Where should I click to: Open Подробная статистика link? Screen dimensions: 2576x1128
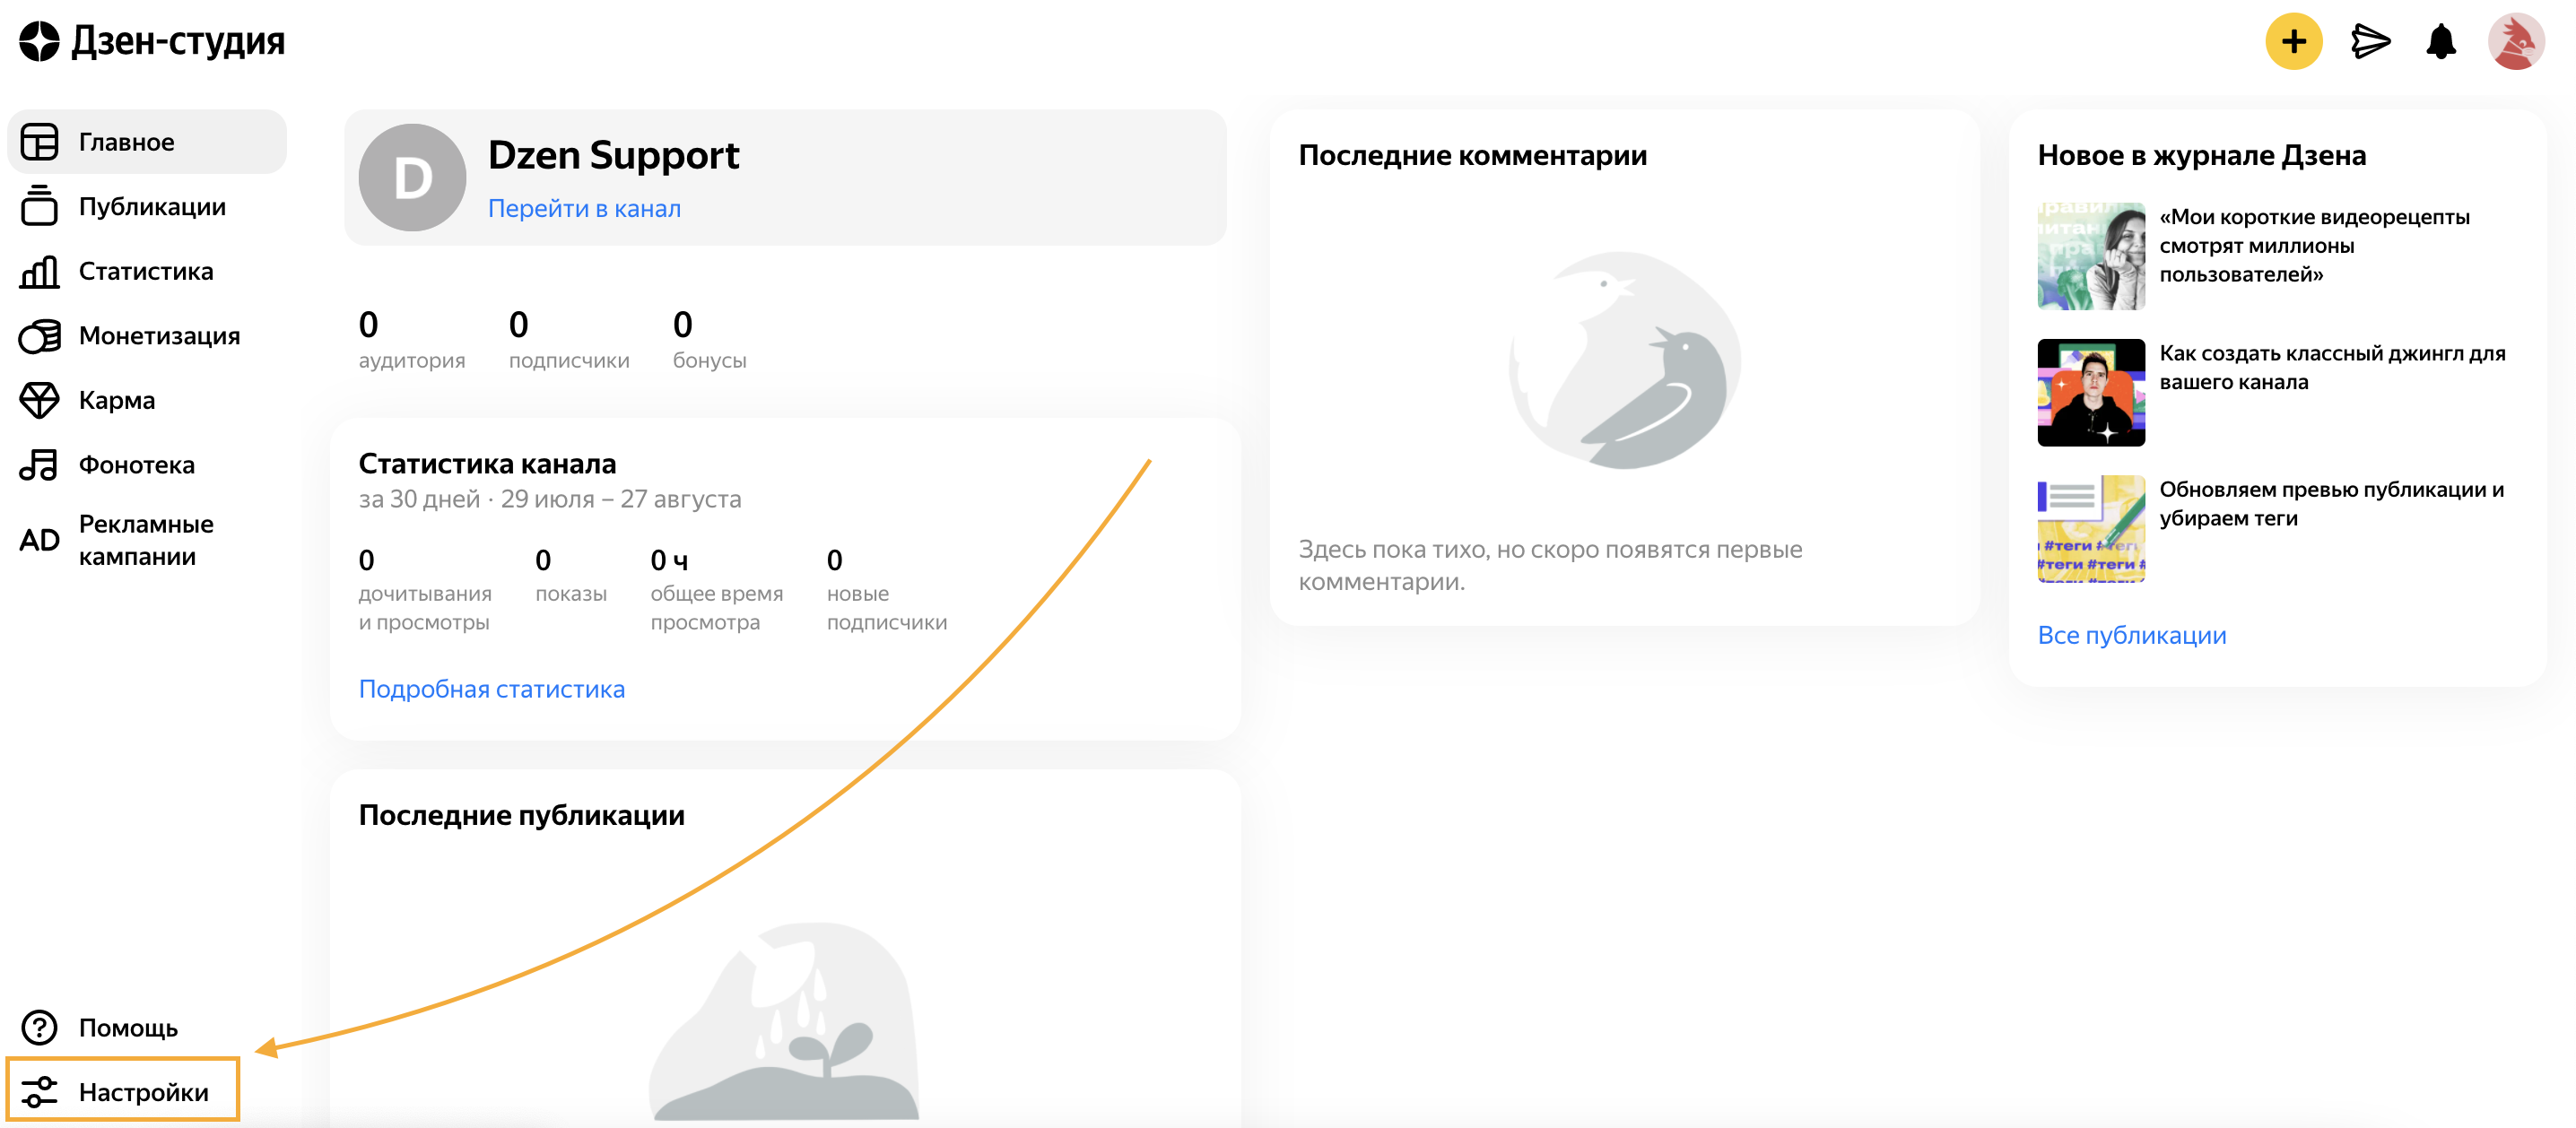[491, 689]
